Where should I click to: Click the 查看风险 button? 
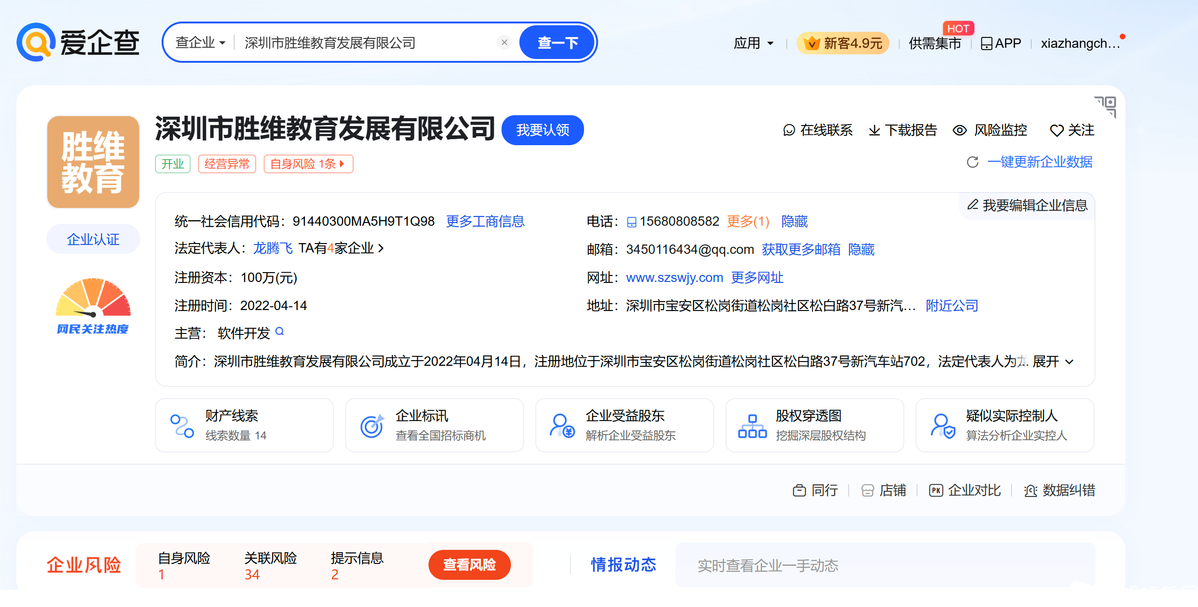pos(469,565)
